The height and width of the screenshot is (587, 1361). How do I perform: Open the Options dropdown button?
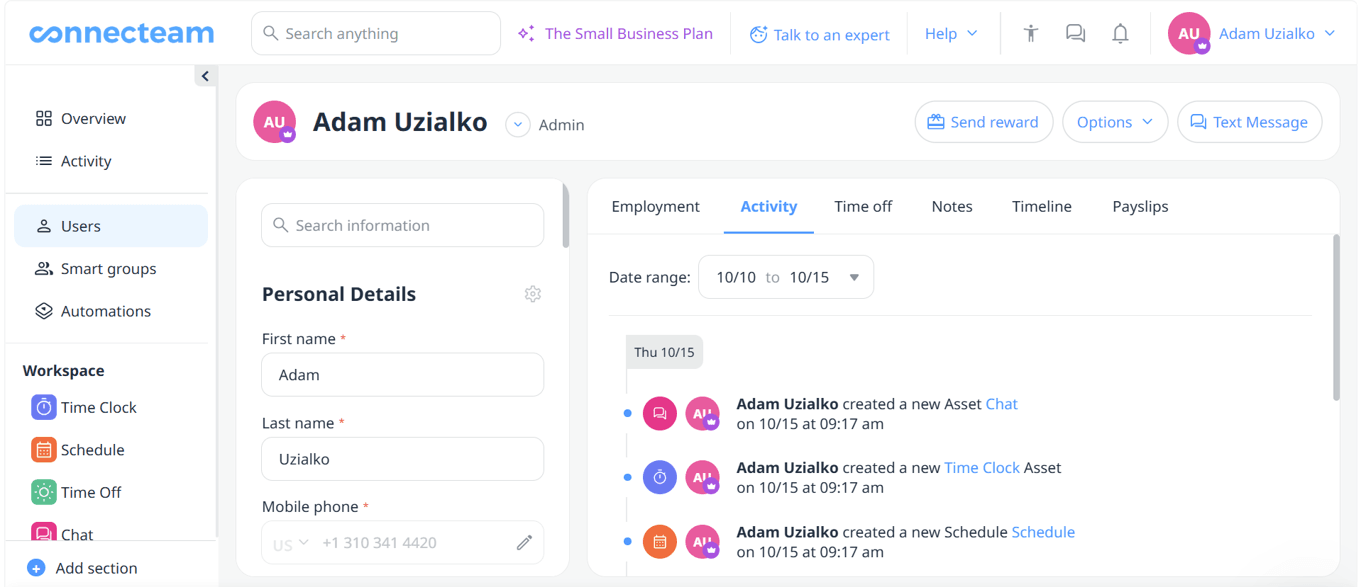[x=1114, y=122]
